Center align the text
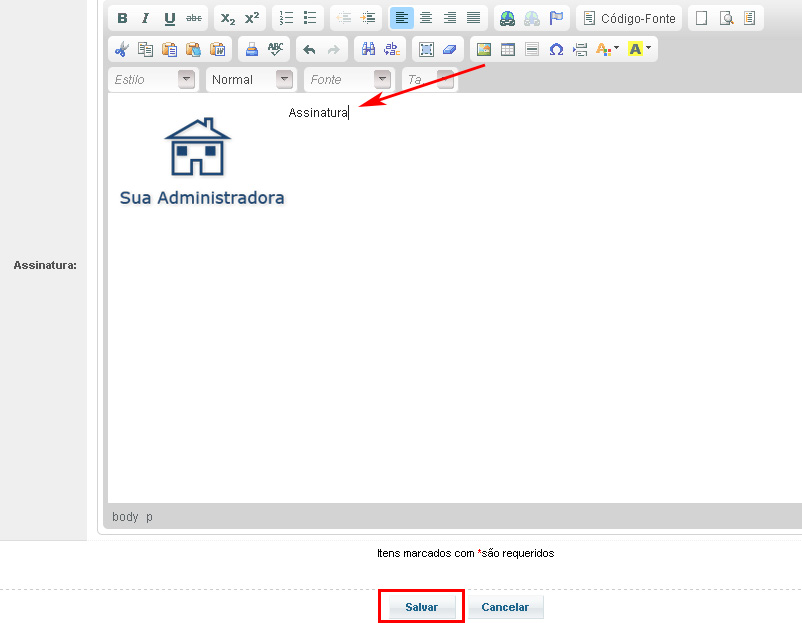802x623 pixels. point(426,18)
